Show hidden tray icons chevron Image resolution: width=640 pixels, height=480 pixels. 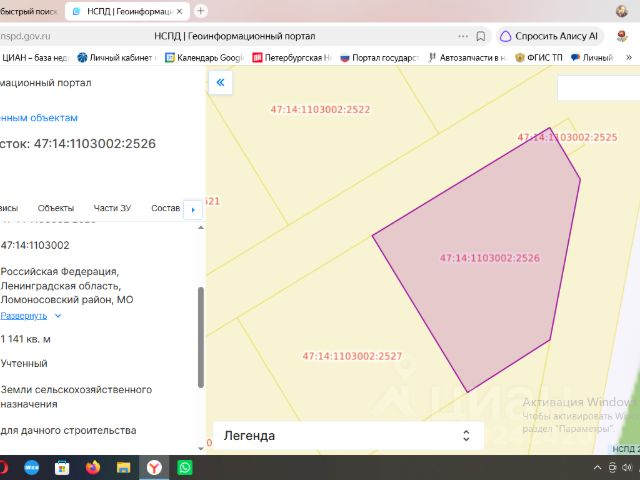598,468
